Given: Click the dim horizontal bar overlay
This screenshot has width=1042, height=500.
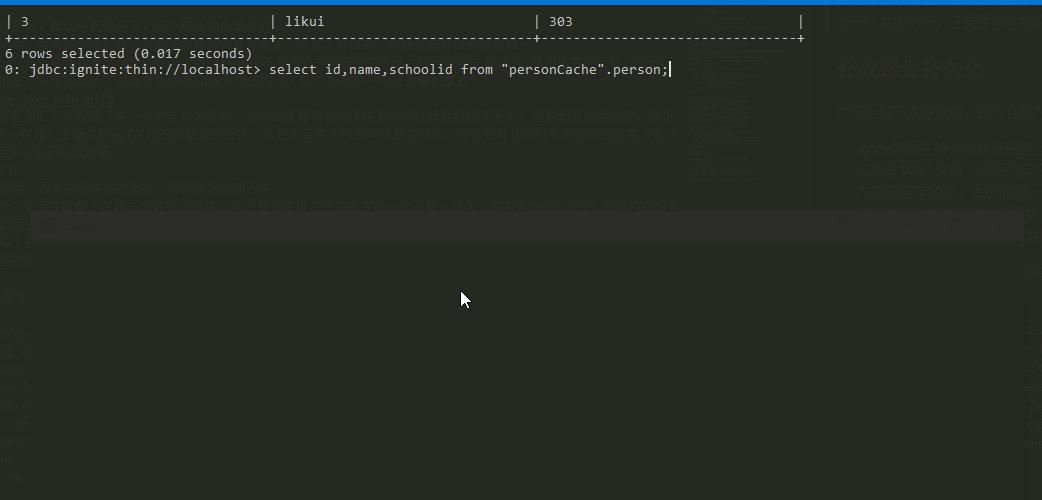Looking at the screenshot, I should (527, 225).
